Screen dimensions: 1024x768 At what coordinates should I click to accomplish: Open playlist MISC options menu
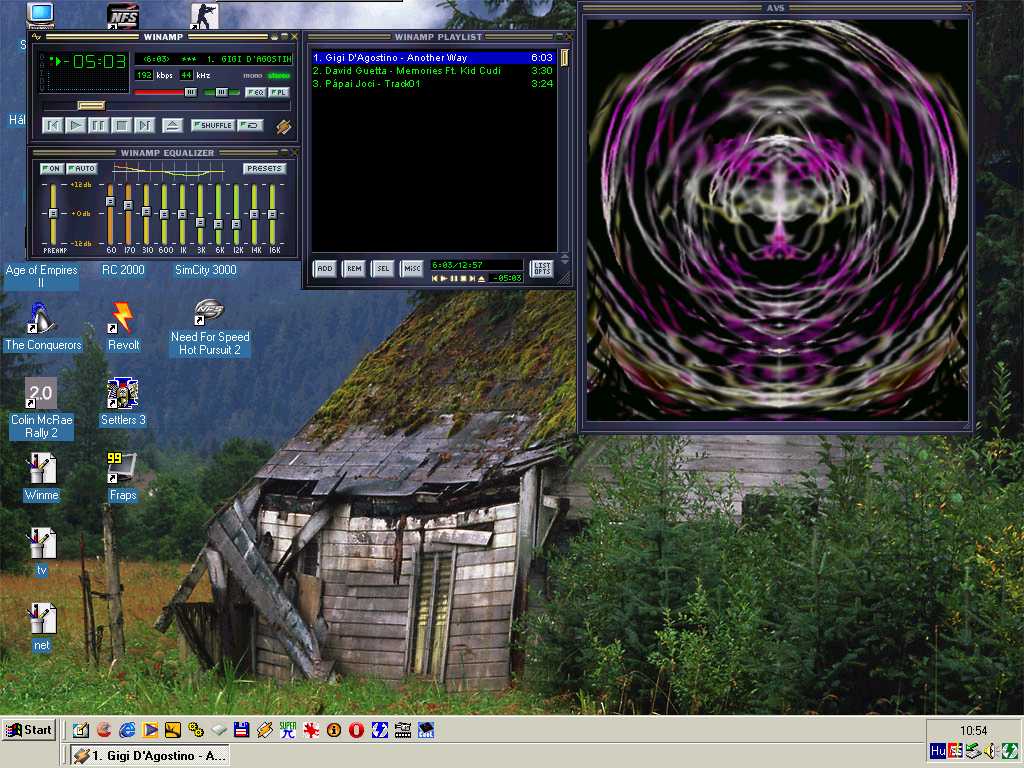[412, 268]
